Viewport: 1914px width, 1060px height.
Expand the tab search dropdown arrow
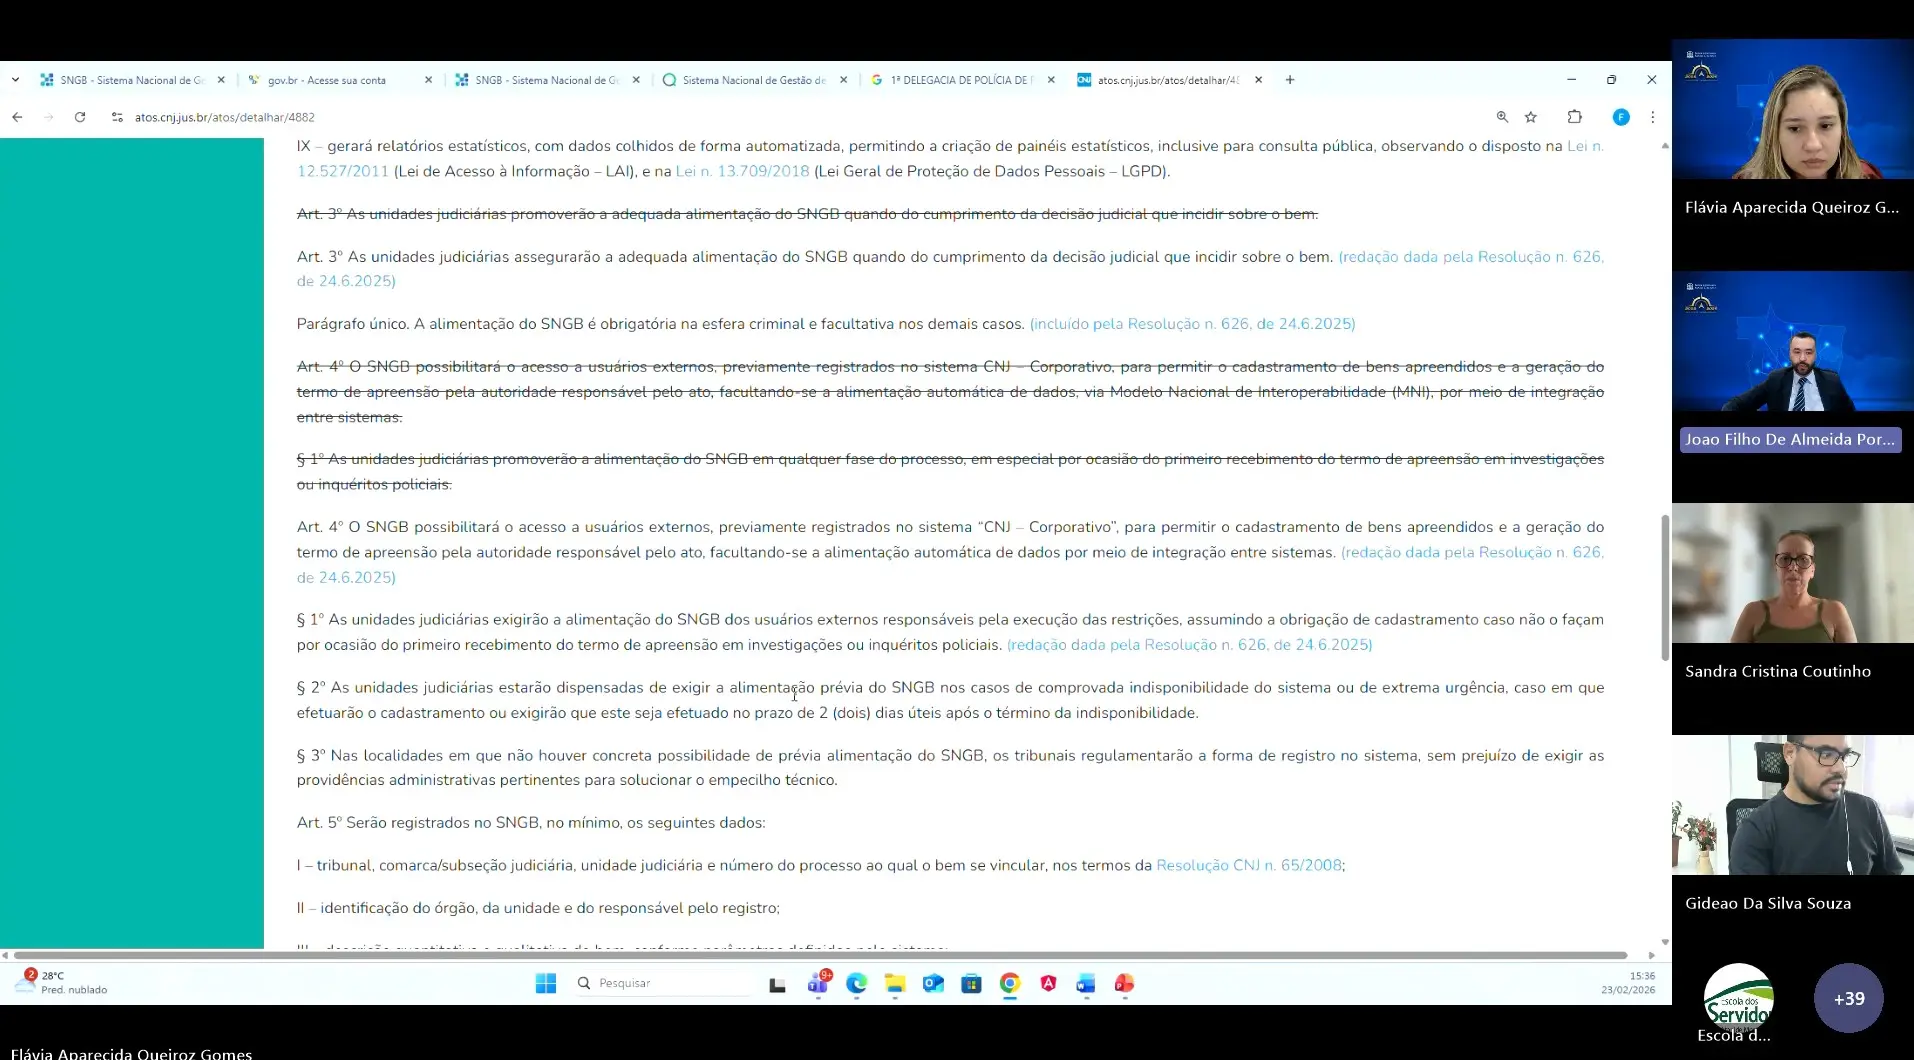tap(15, 80)
